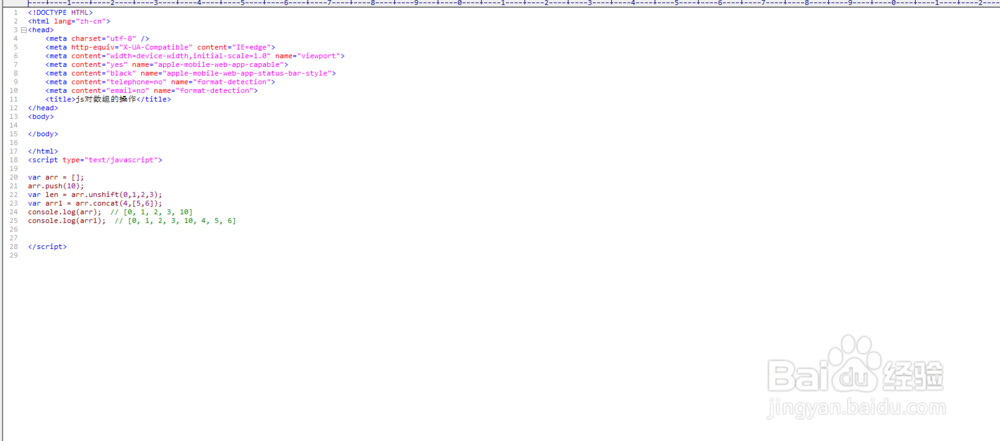Click line number 26 in gutter

click(x=14, y=229)
